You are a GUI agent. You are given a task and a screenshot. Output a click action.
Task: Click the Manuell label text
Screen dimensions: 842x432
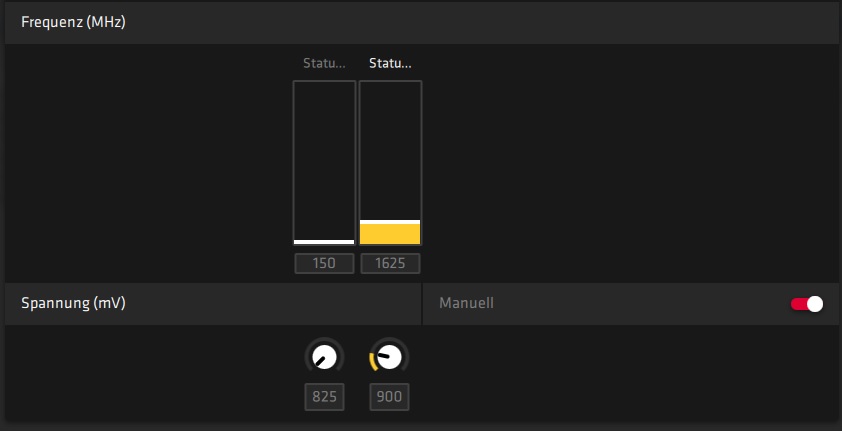[x=466, y=304]
